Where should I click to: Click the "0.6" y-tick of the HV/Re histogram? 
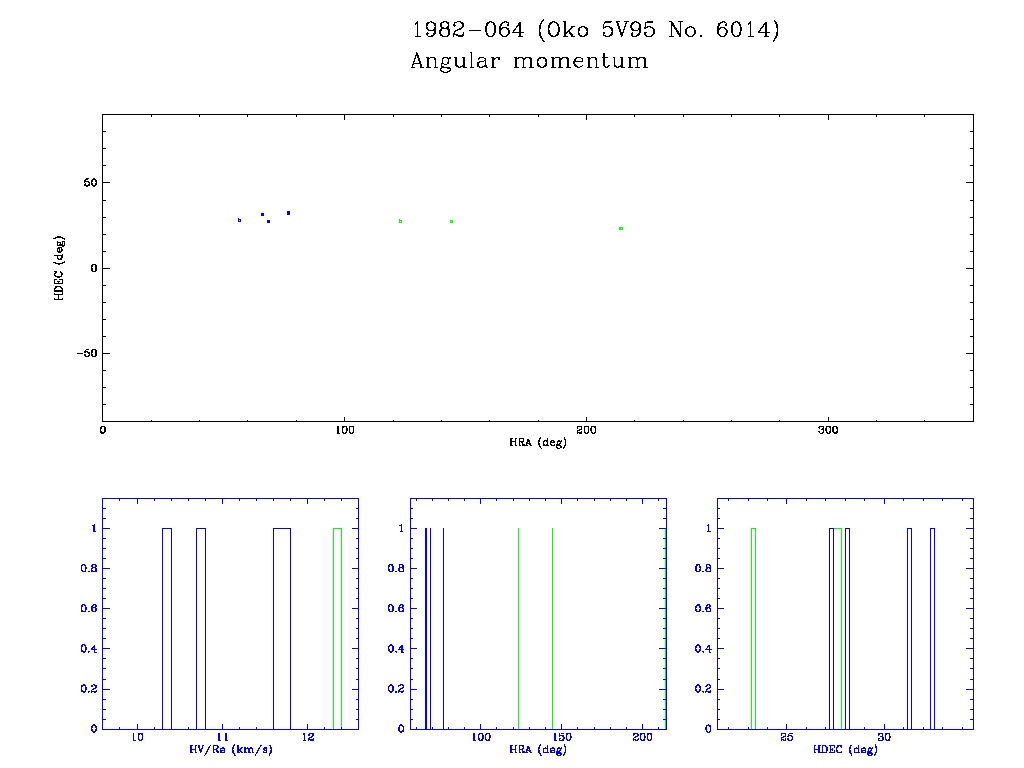pyautogui.click(x=89, y=609)
